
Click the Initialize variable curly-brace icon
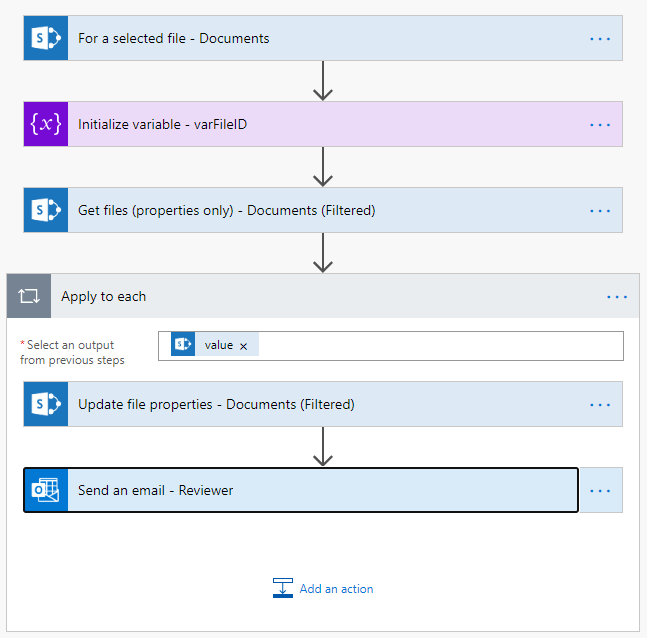(46, 124)
